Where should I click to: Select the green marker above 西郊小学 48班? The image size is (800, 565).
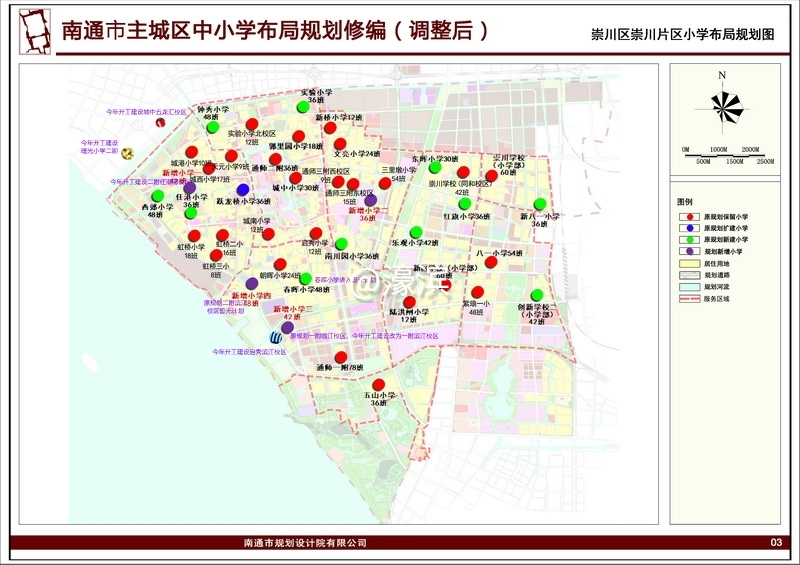click(x=158, y=195)
